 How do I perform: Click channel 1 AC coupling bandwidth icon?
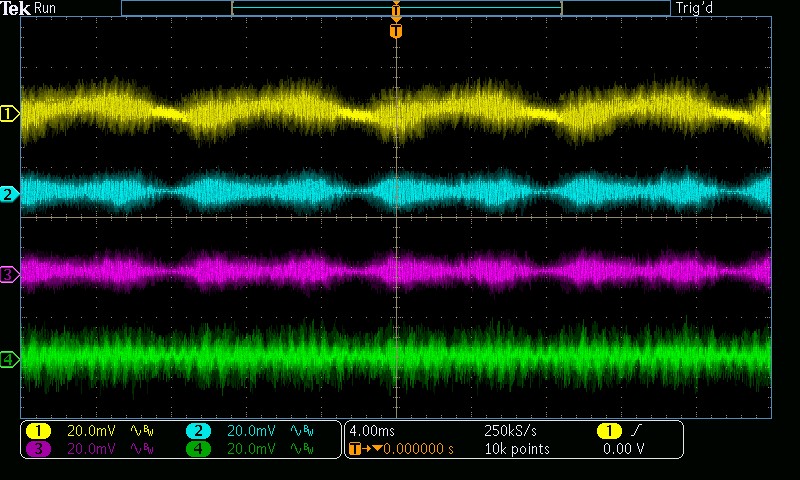(142, 432)
